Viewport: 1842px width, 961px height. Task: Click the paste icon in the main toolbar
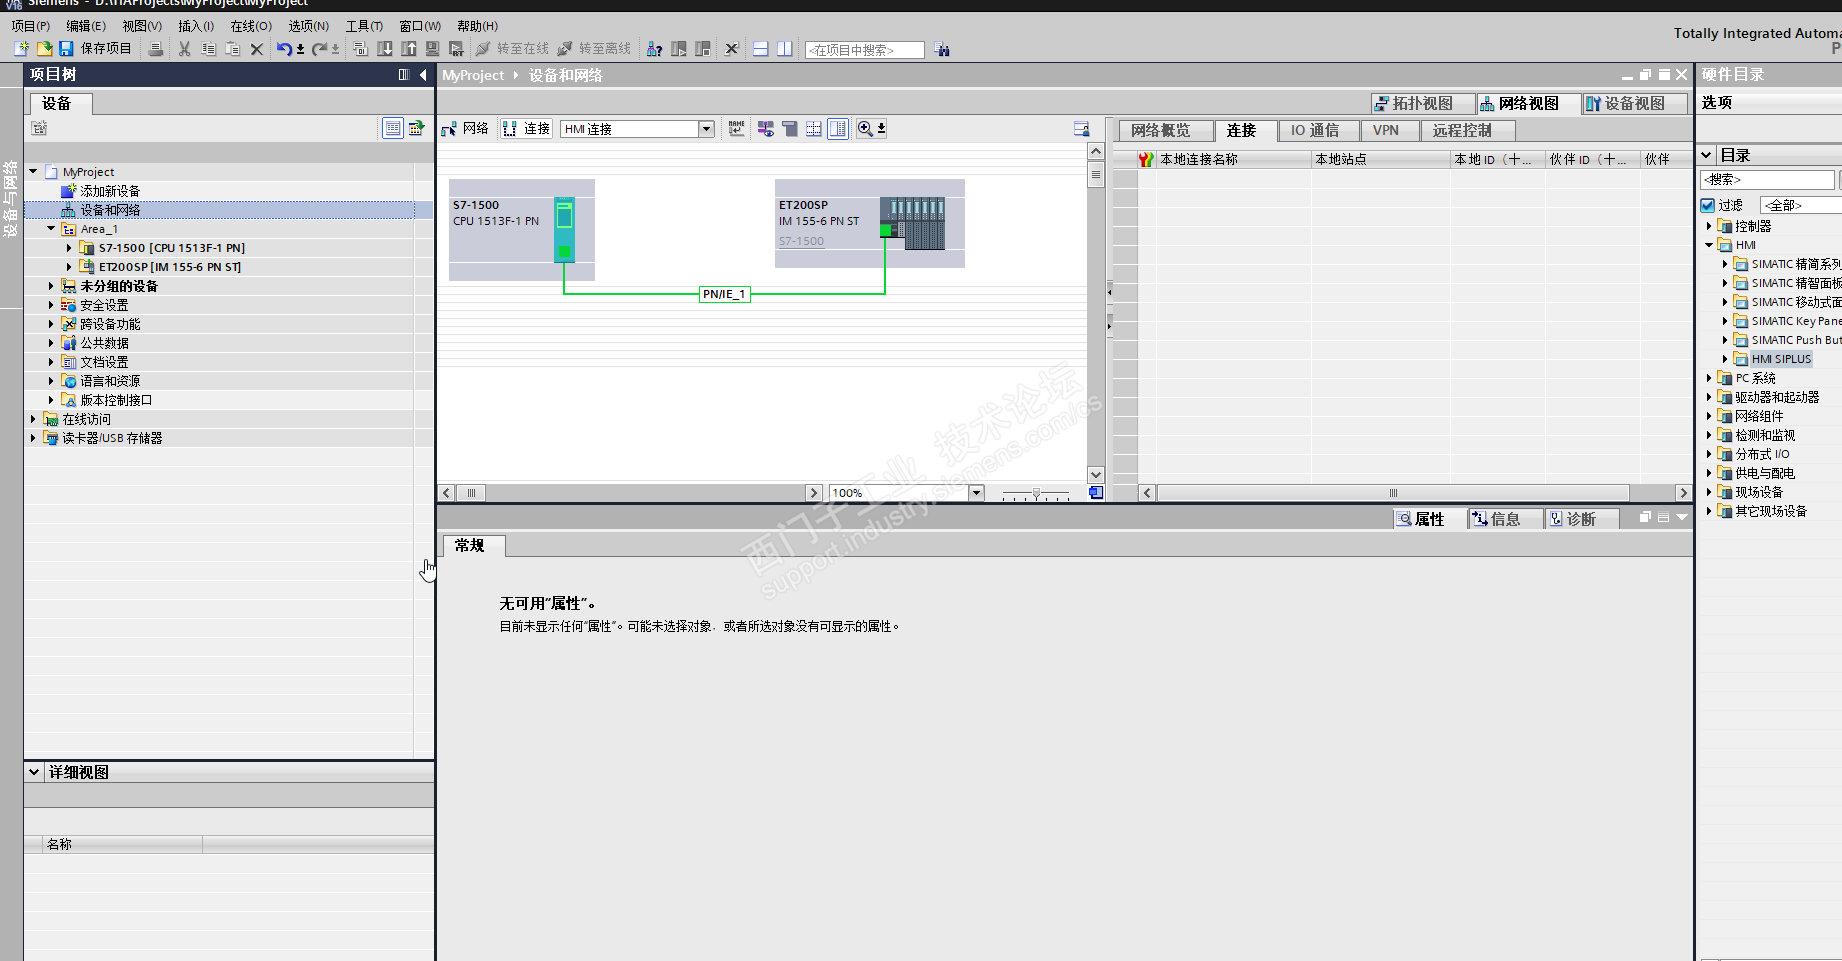tap(232, 49)
